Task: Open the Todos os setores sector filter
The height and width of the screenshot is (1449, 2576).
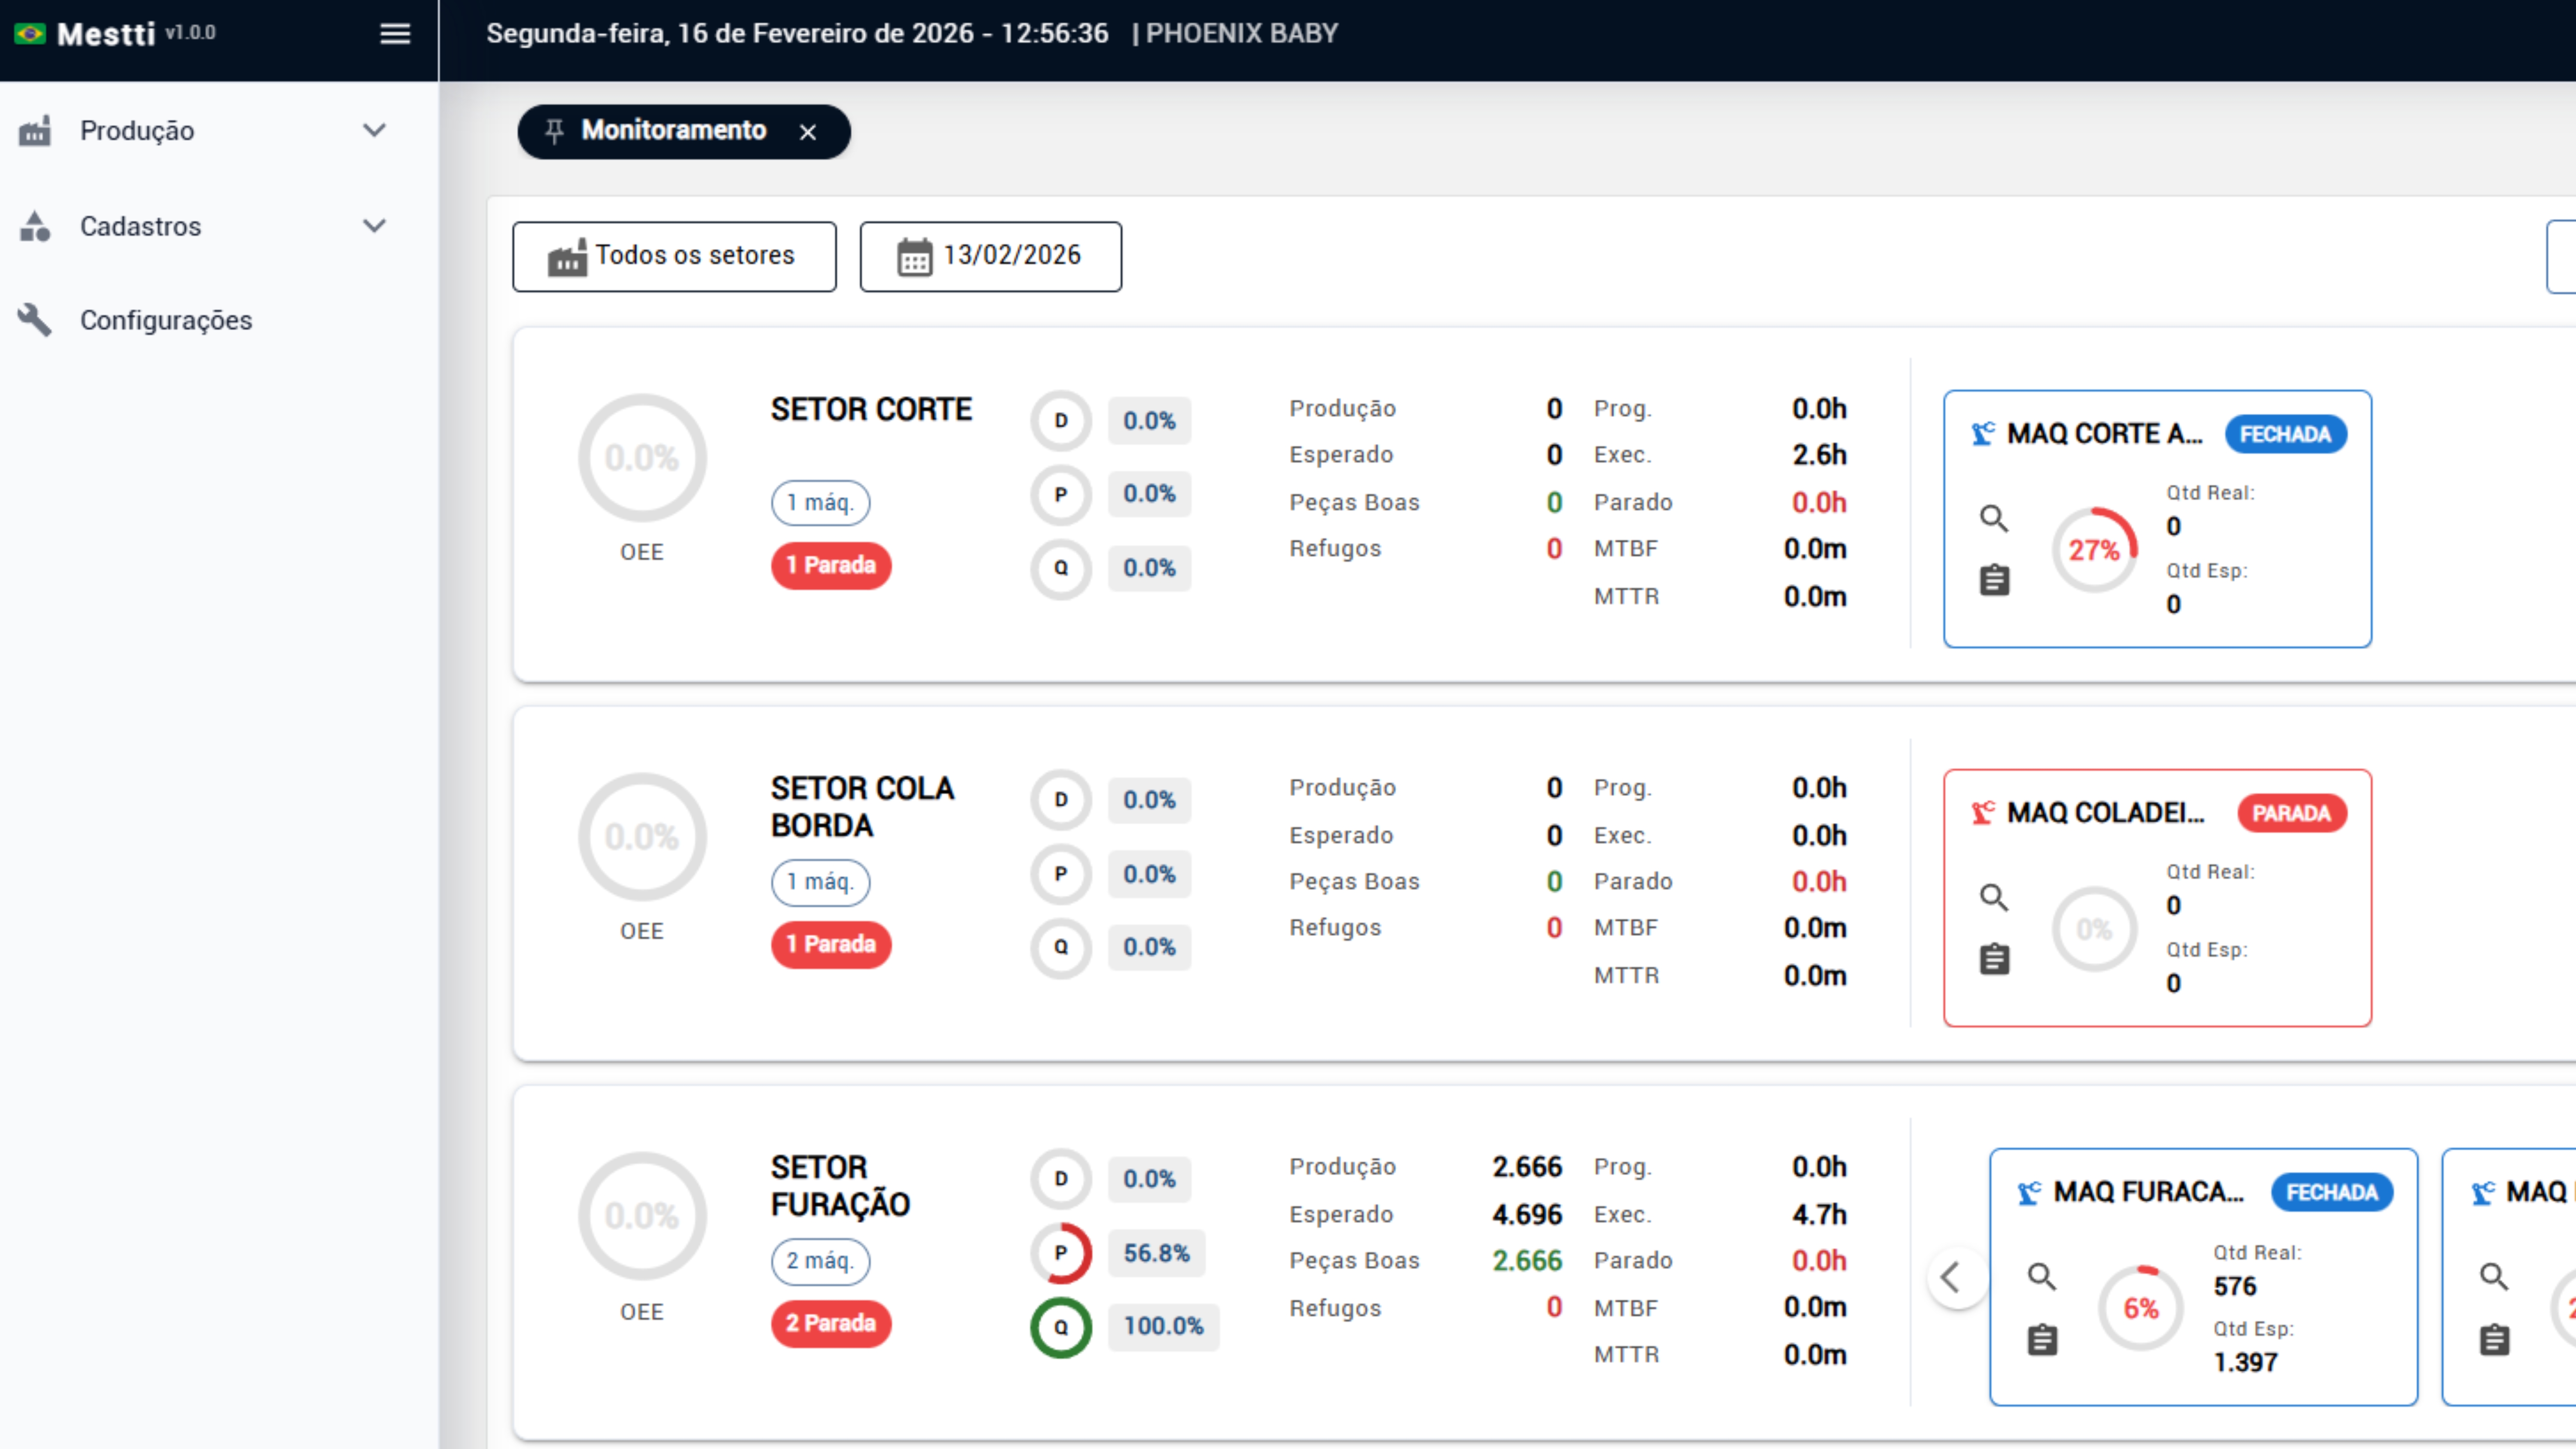Action: tap(674, 257)
